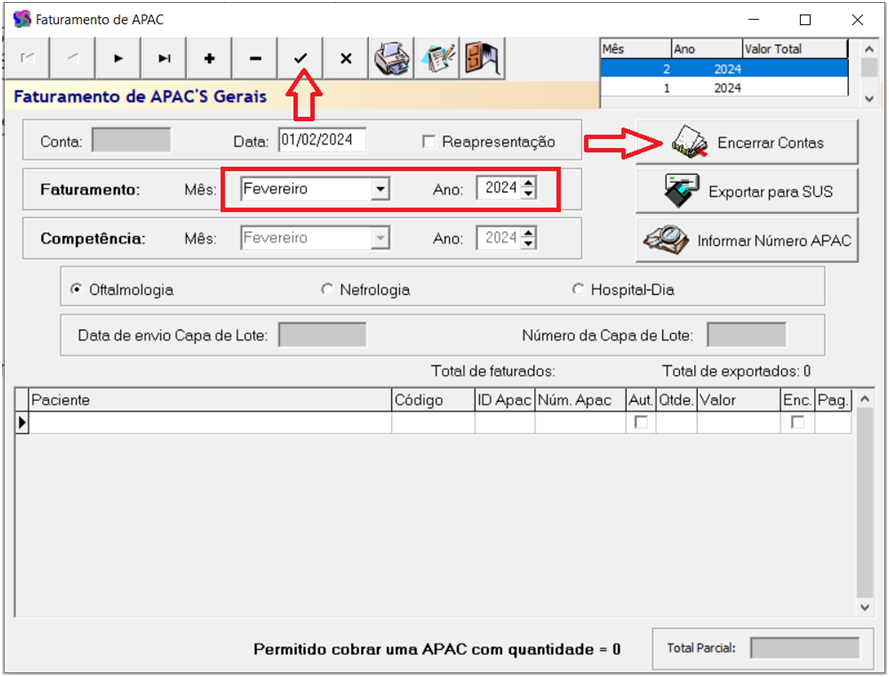889x677 pixels.
Task: Click scroll up arrow of patient grid
Action: (x=865, y=399)
